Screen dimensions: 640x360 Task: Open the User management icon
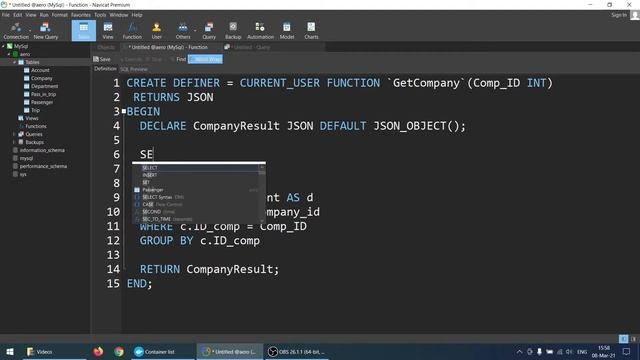click(x=156, y=31)
